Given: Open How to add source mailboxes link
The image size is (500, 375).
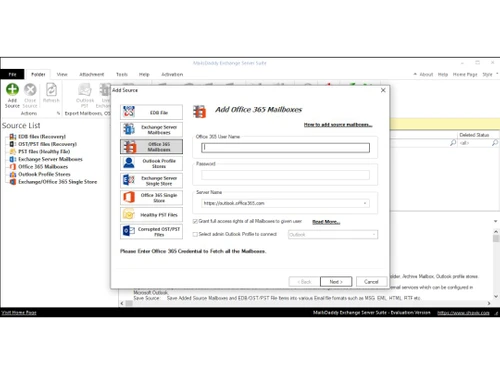Looking at the screenshot, I should pyautogui.click(x=338, y=125).
